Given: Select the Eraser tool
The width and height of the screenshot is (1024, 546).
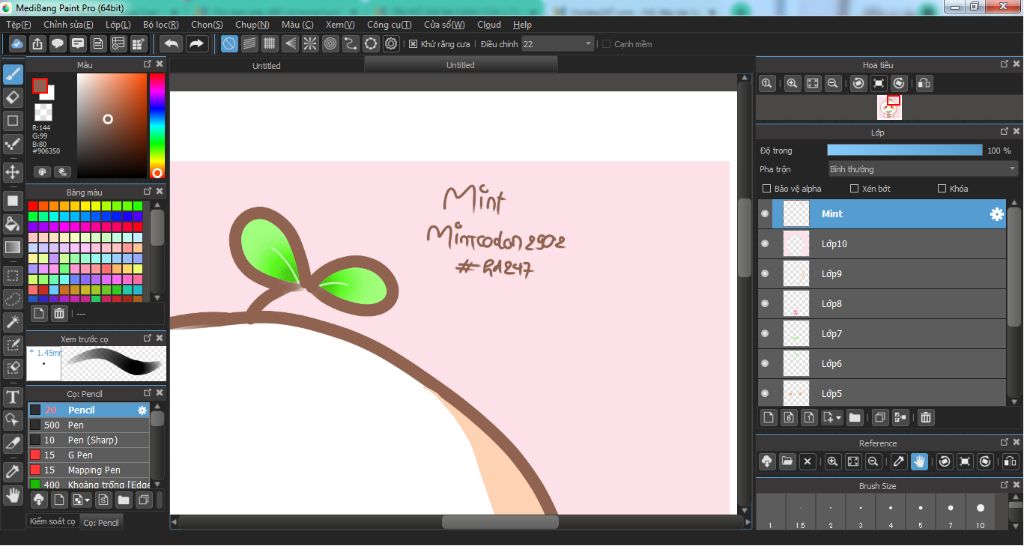Looking at the screenshot, I should 12,97.
